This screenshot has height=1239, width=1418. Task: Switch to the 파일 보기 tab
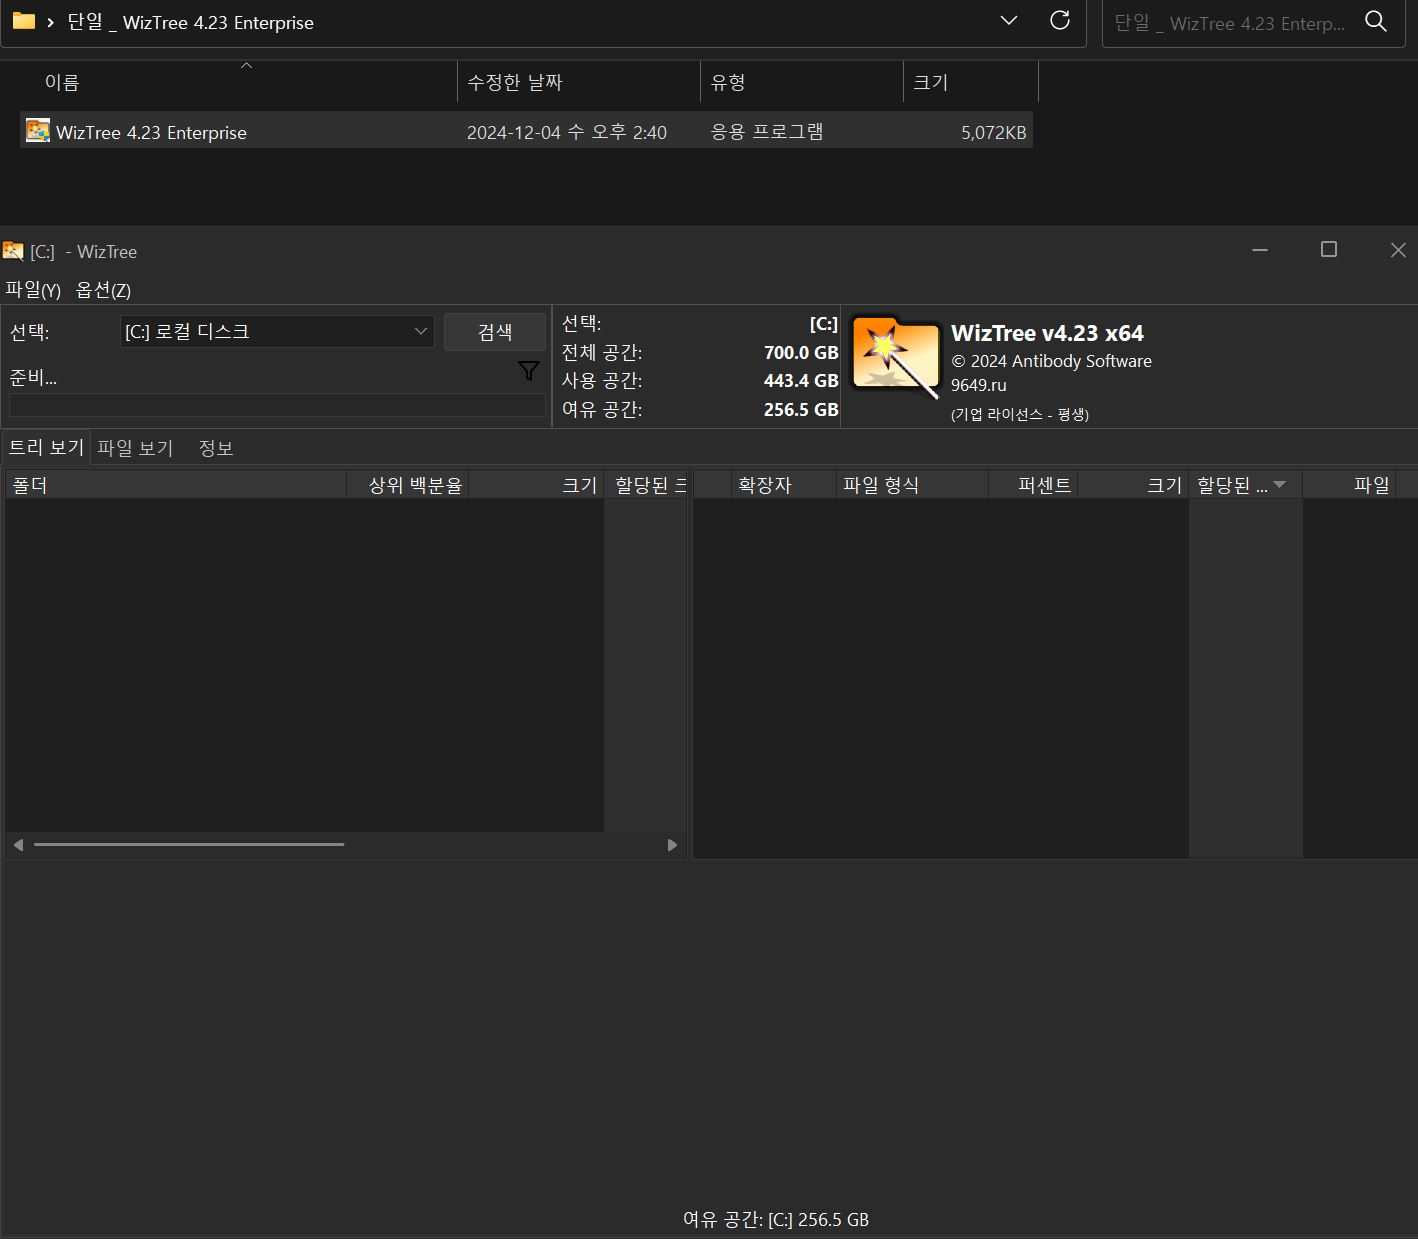point(135,448)
